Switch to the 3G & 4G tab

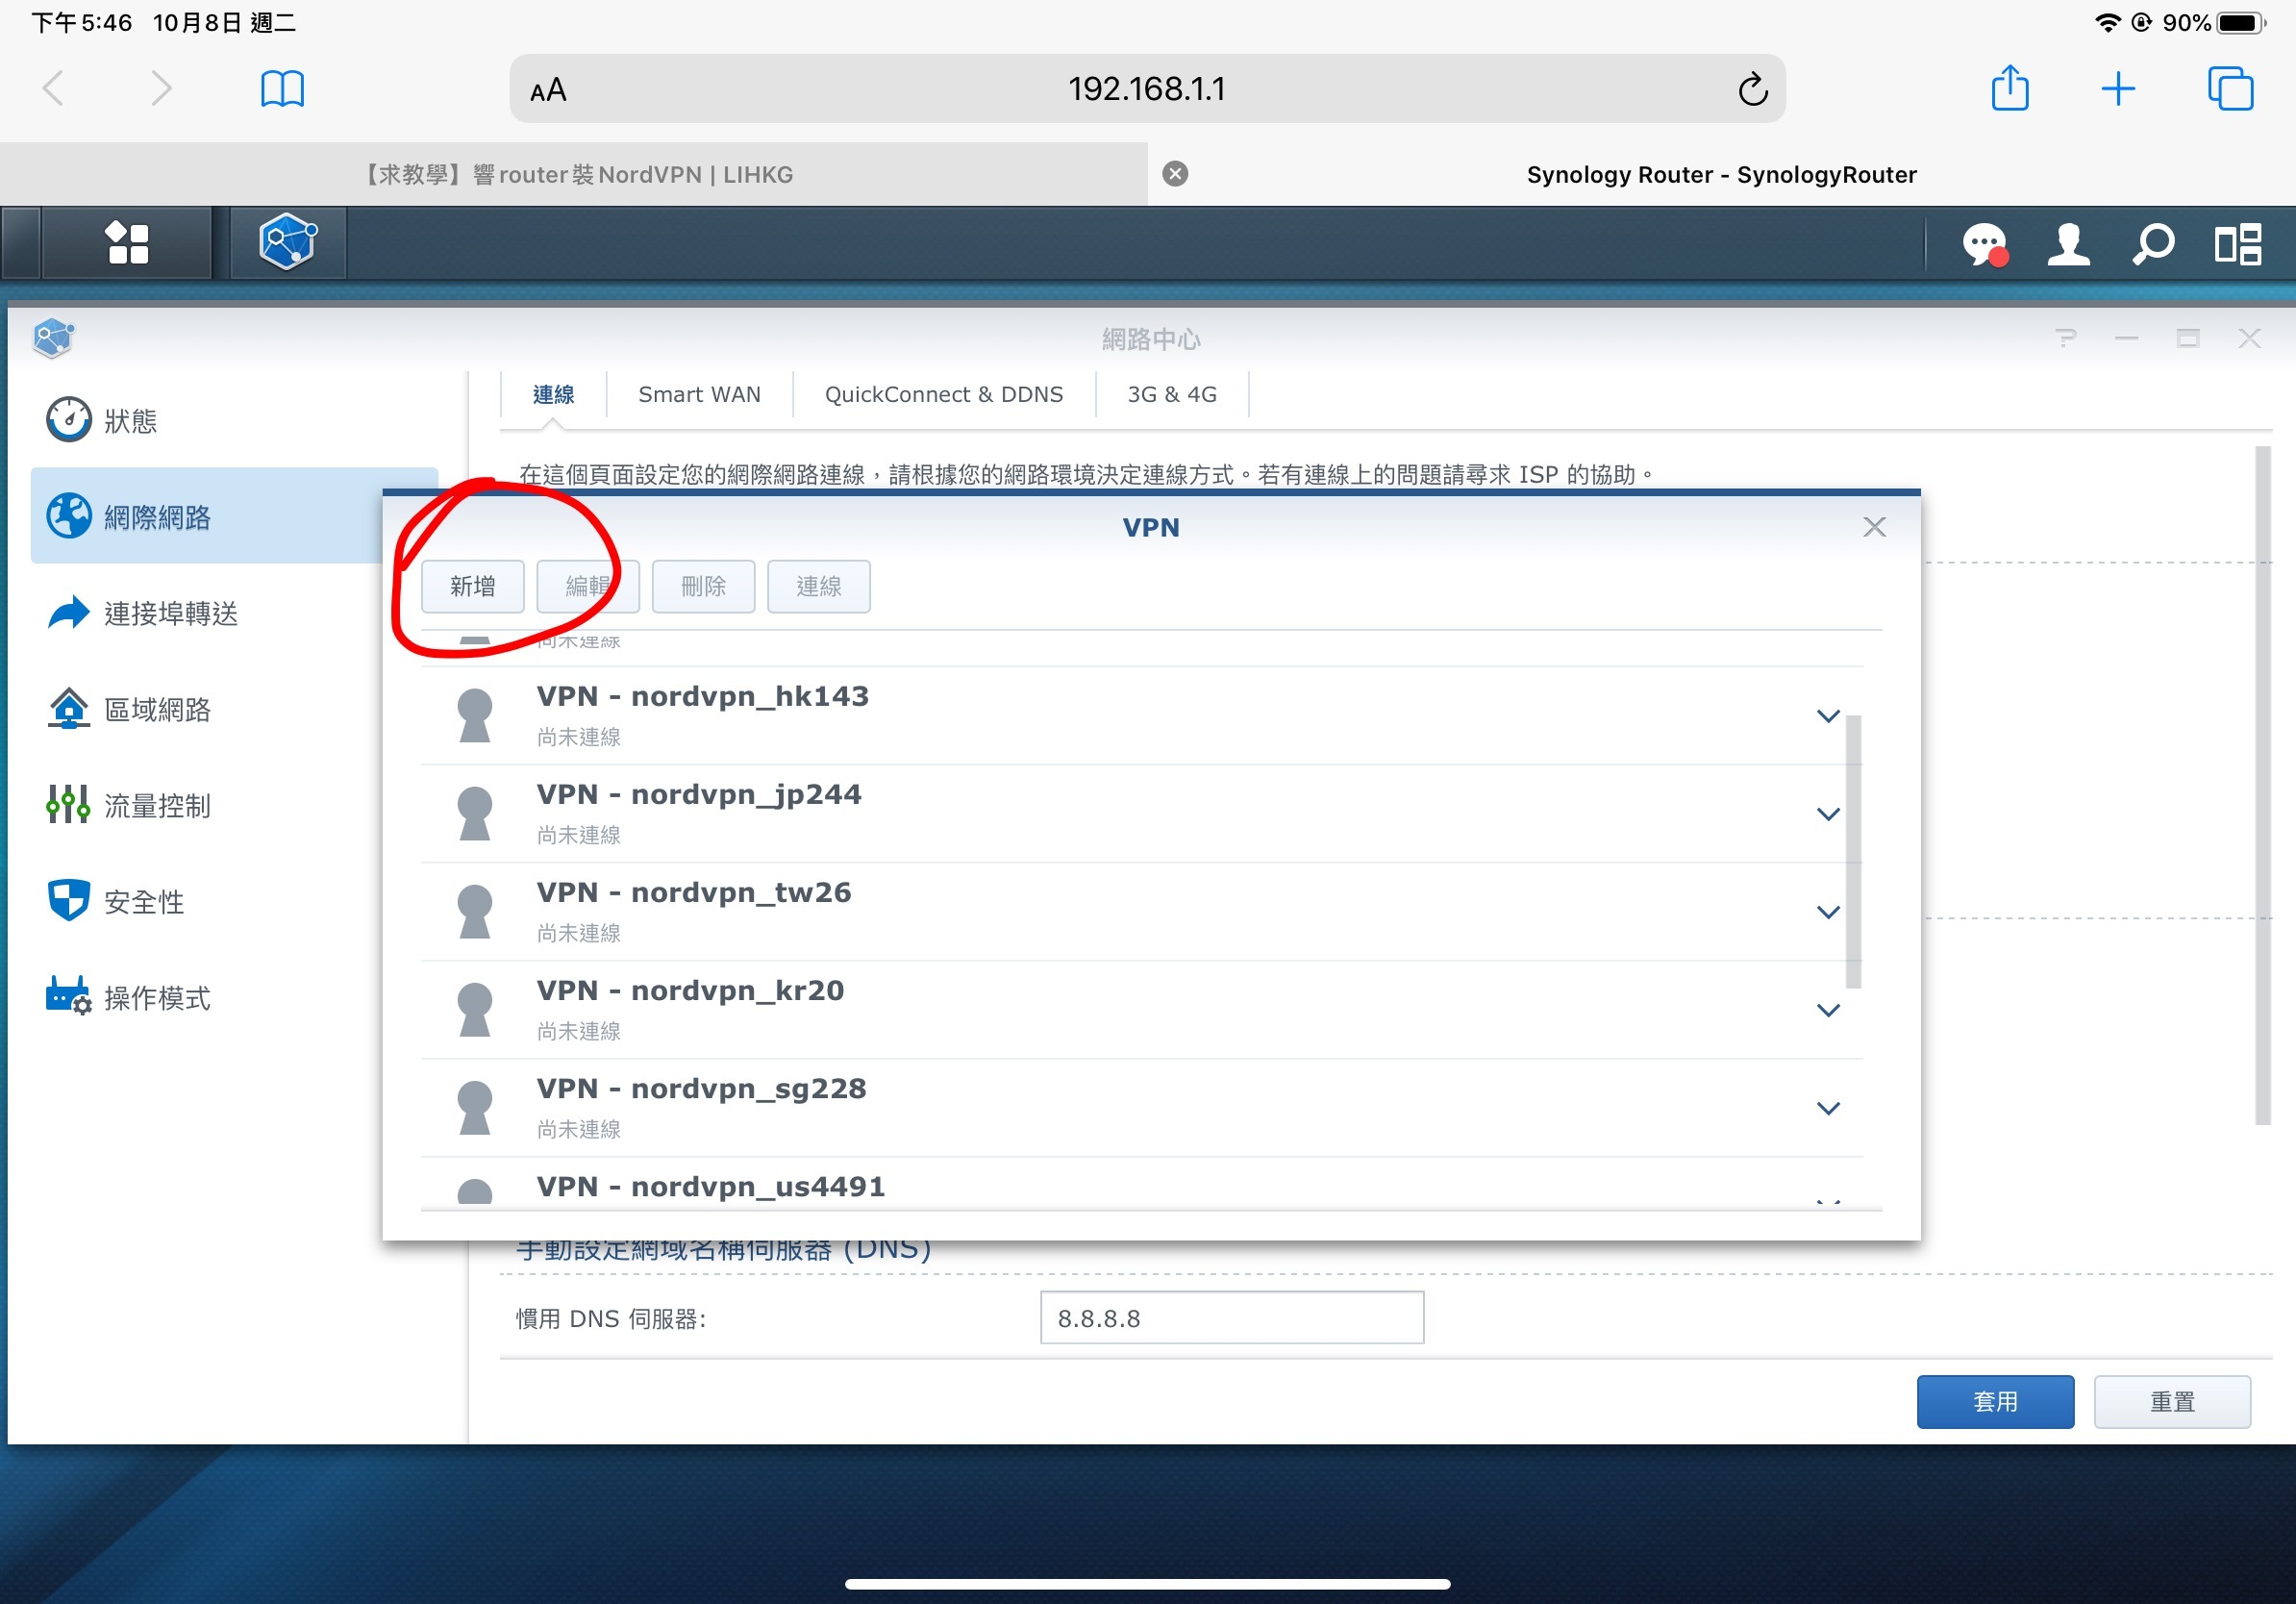(x=1171, y=394)
